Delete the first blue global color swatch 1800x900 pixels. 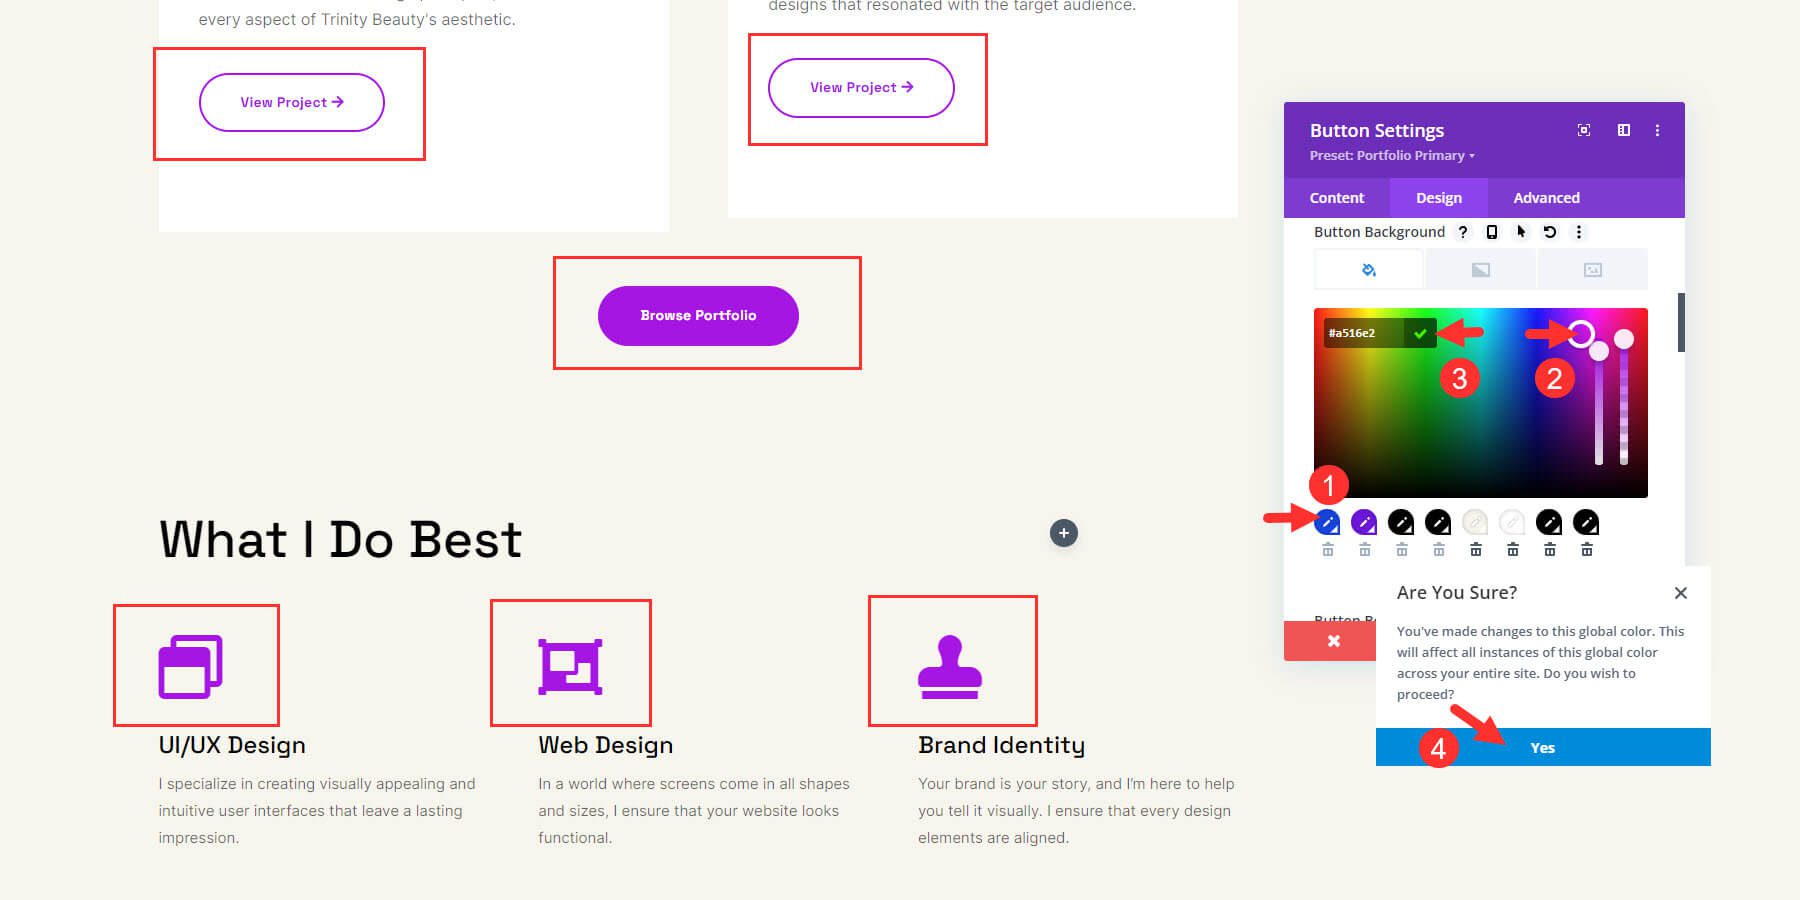click(1328, 549)
